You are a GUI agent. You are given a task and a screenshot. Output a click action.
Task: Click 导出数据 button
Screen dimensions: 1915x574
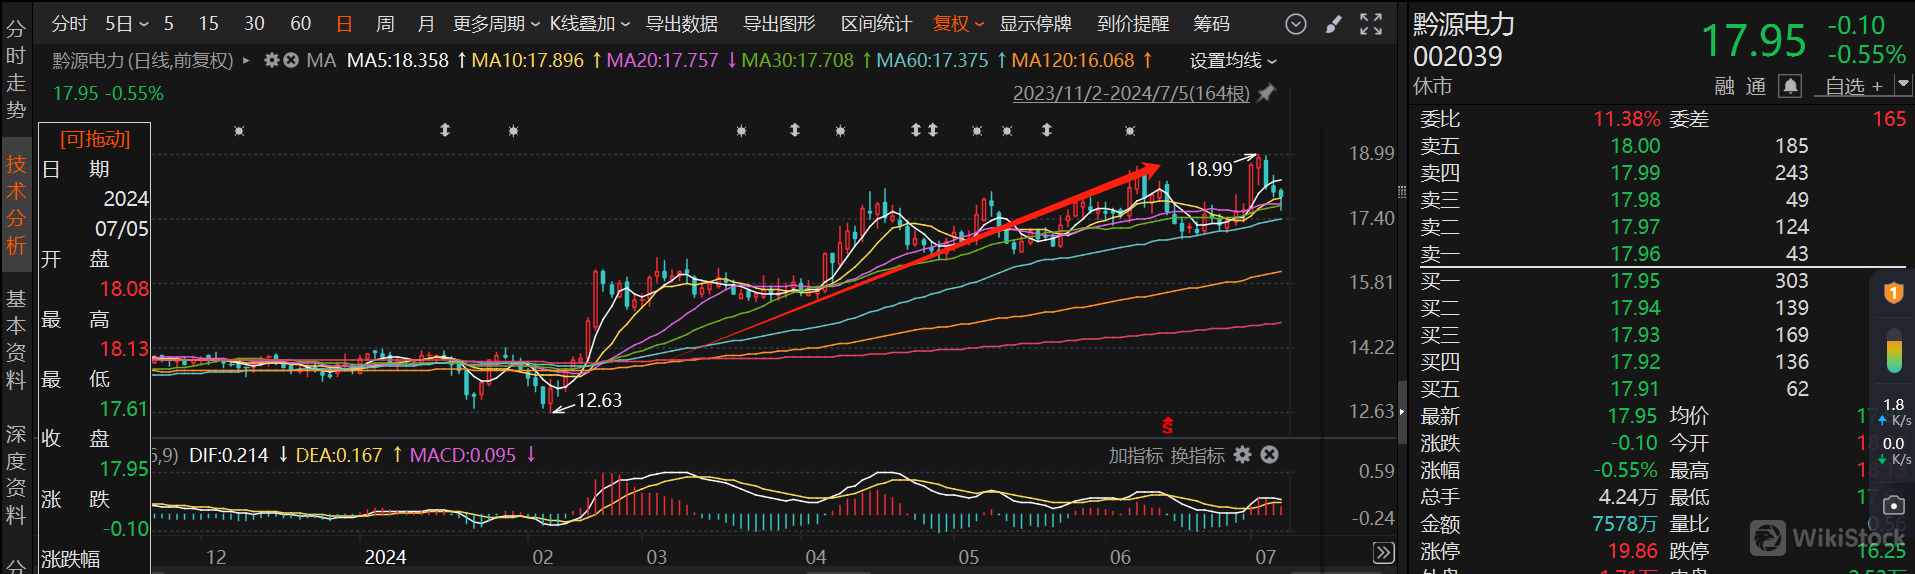click(x=682, y=24)
